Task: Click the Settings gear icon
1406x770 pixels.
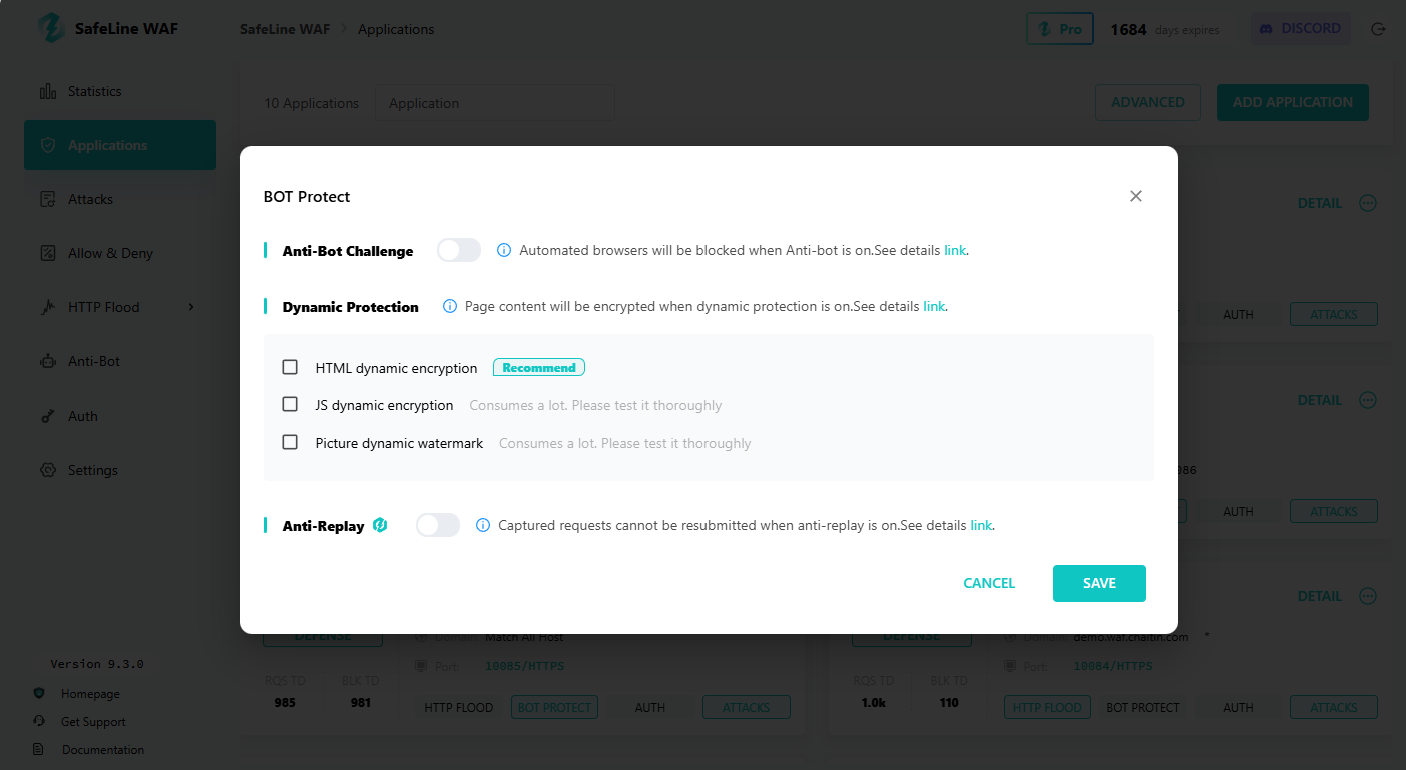Action: point(47,471)
